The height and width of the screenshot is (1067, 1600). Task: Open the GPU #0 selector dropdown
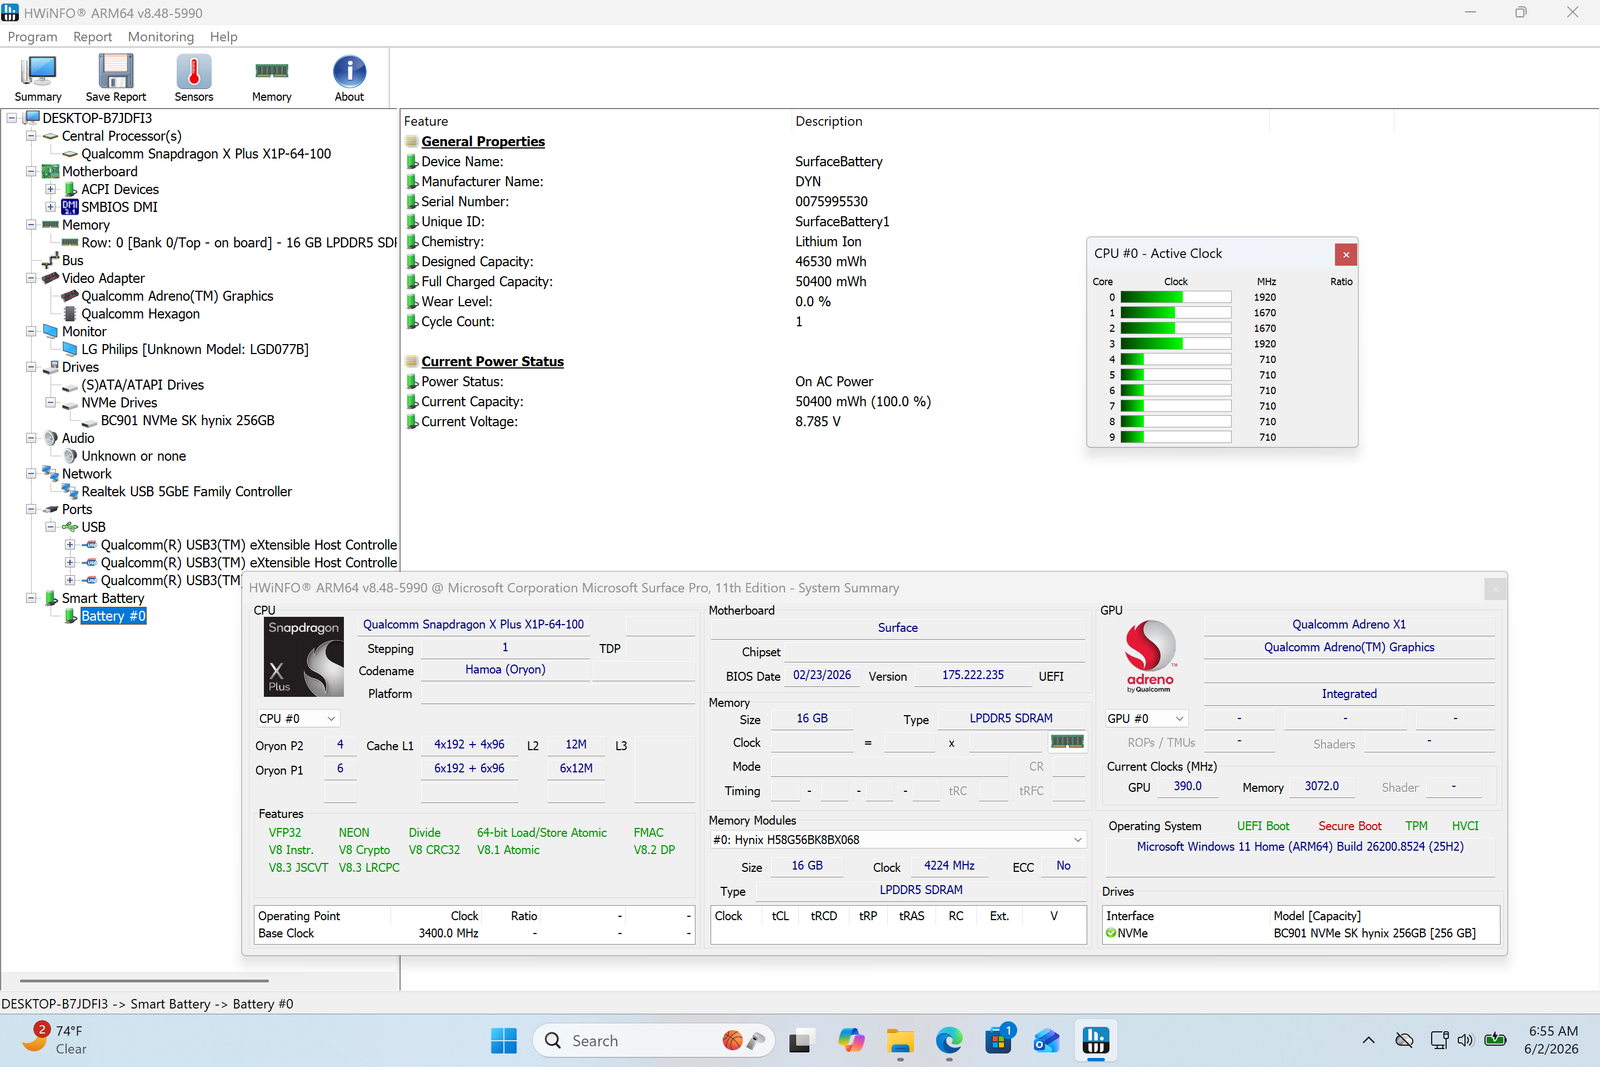click(x=1146, y=719)
